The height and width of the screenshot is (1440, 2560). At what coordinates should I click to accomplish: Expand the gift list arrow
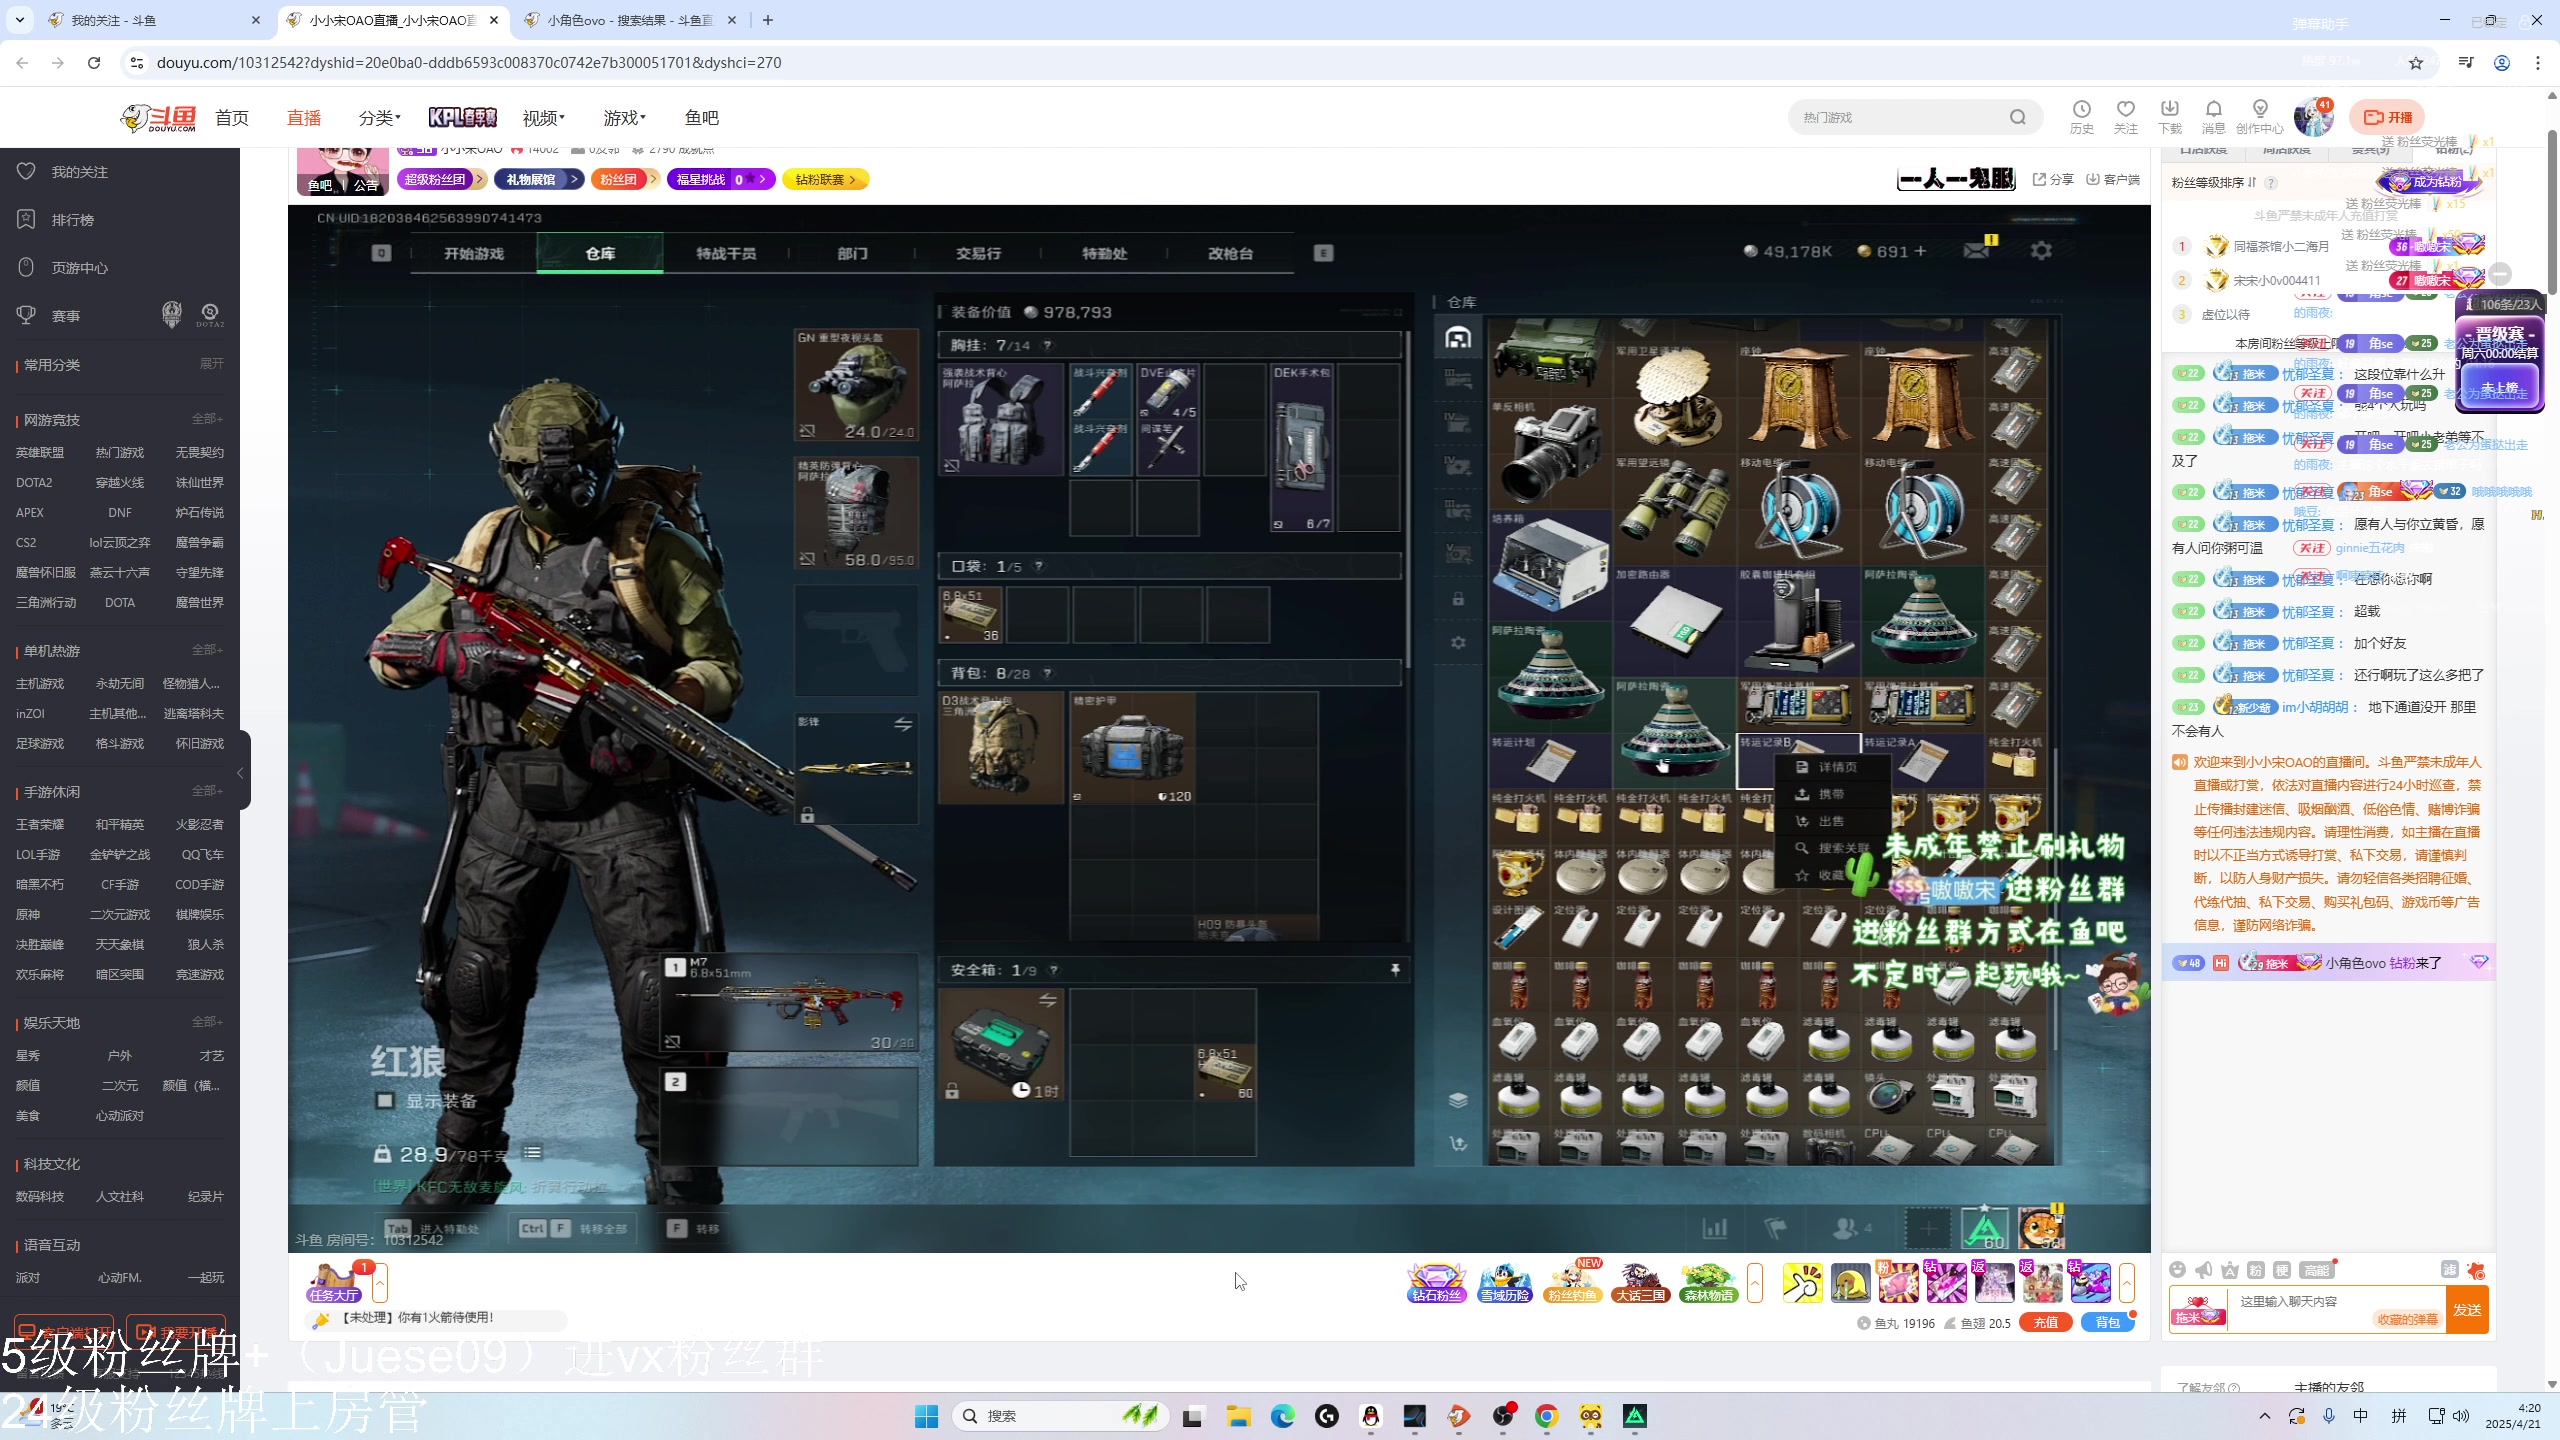tap(2126, 1283)
